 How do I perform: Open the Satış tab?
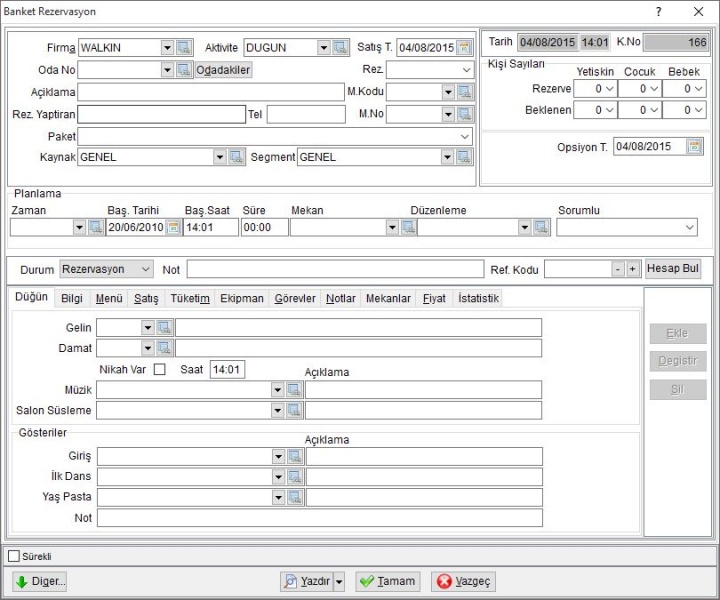pyautogui.click(x=146, y=298)
